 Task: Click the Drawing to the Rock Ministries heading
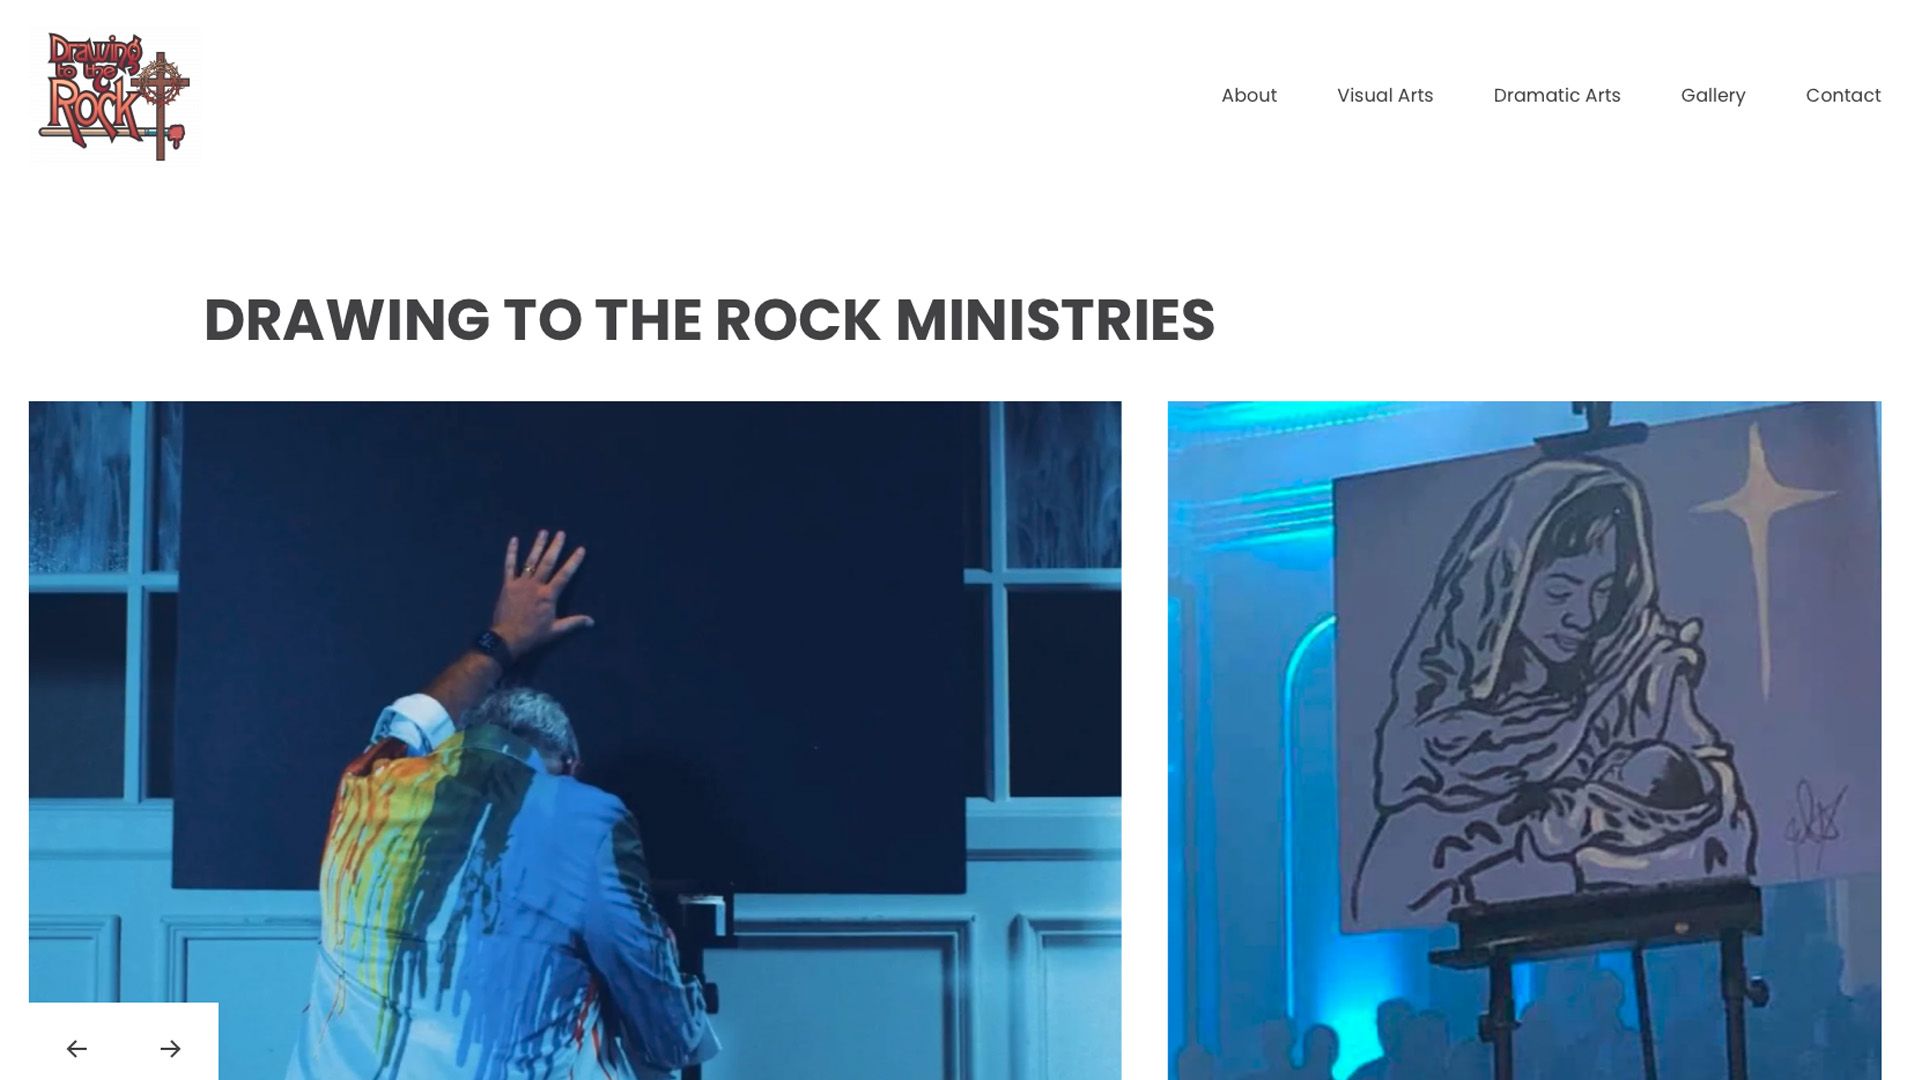709,320
